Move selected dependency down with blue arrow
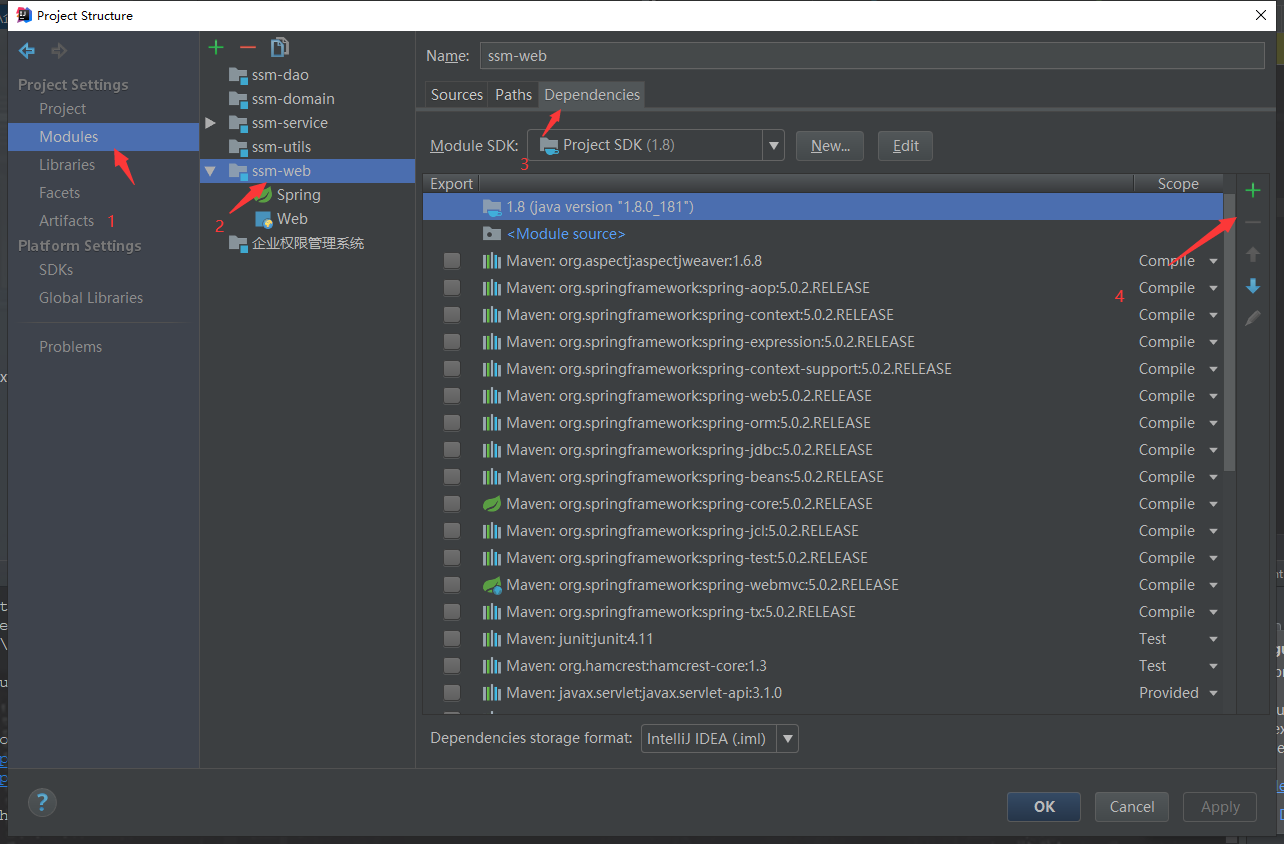 pyautogui.click(x=1253, y=286)
